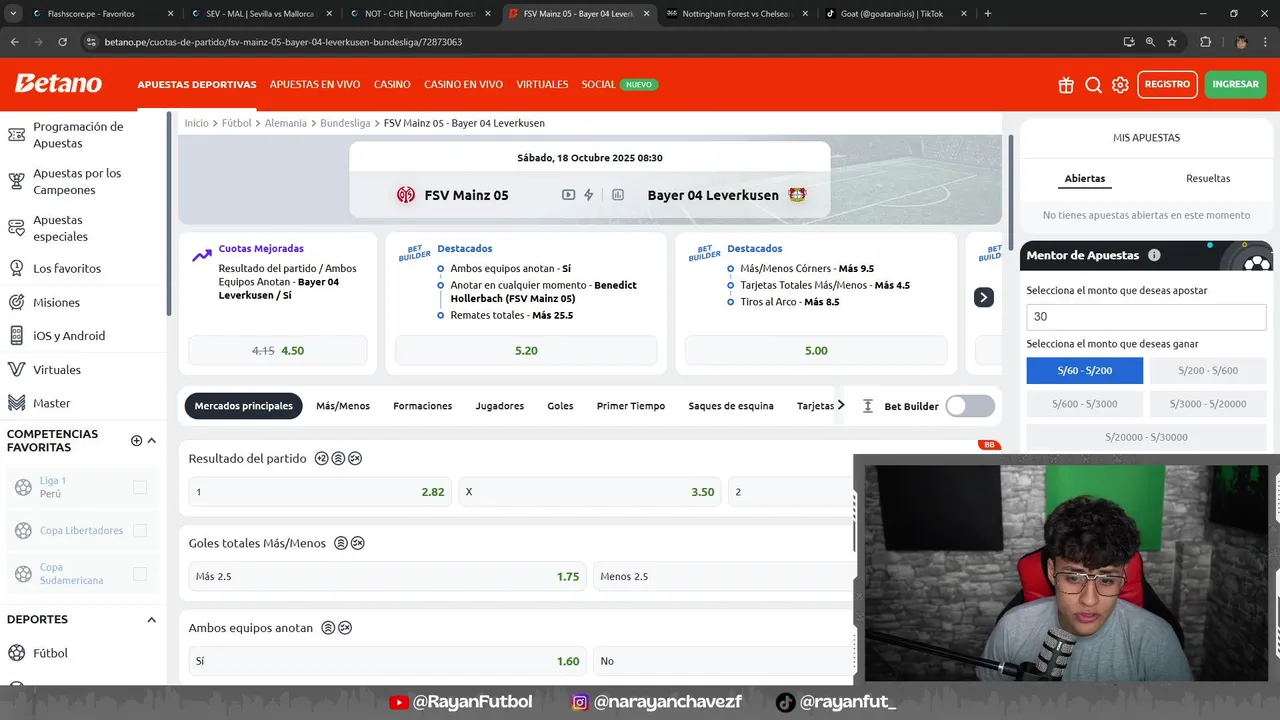This screenshot has height=720, width=1280.
Task: Open Betano settings gear icon
Action: click(x=1121, y=85)
